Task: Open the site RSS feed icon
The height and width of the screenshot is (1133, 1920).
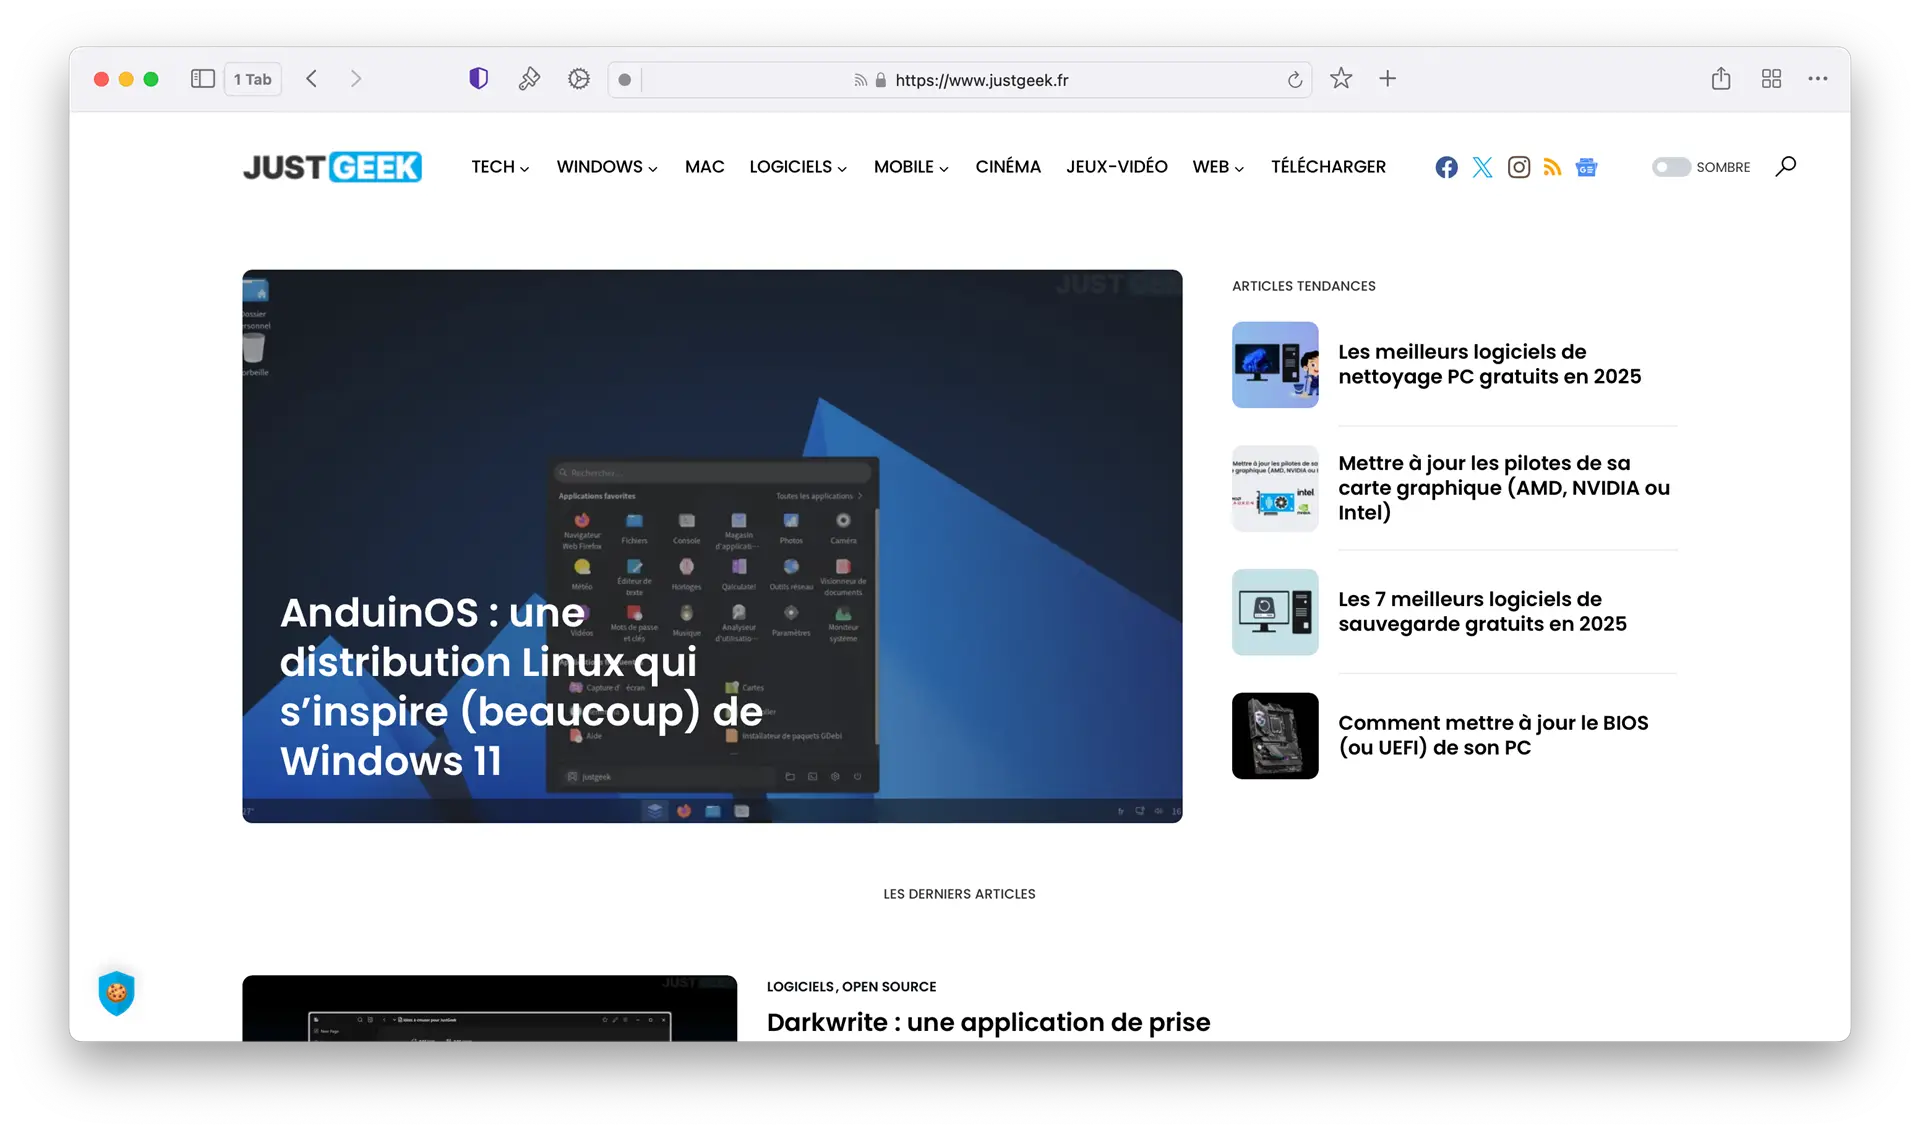Action: pos(1552,167)
